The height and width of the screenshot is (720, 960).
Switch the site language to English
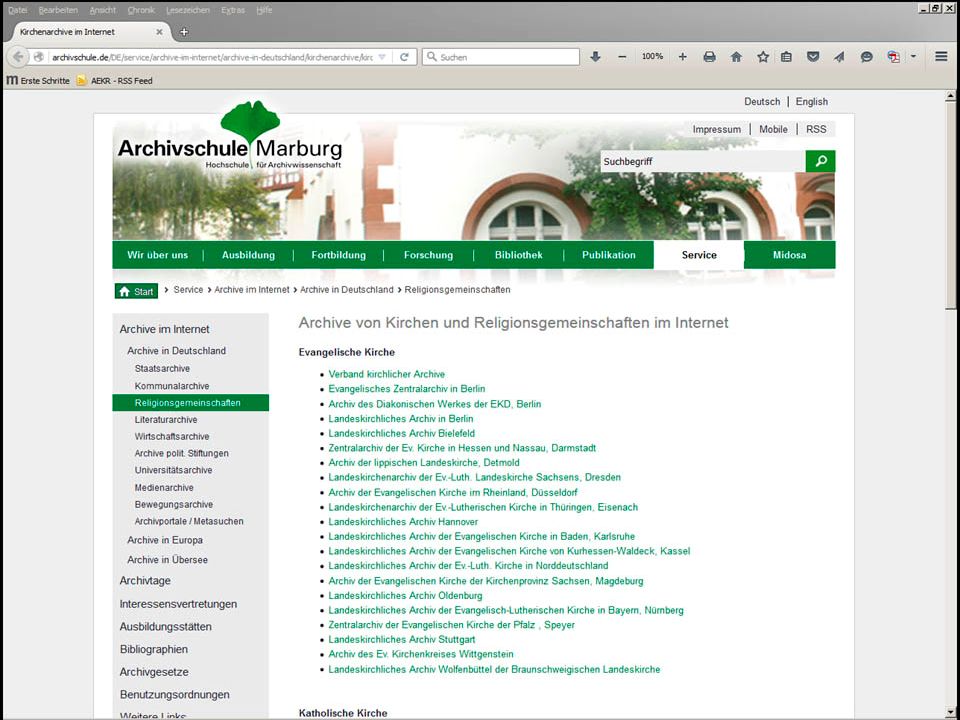pos(812,102)
